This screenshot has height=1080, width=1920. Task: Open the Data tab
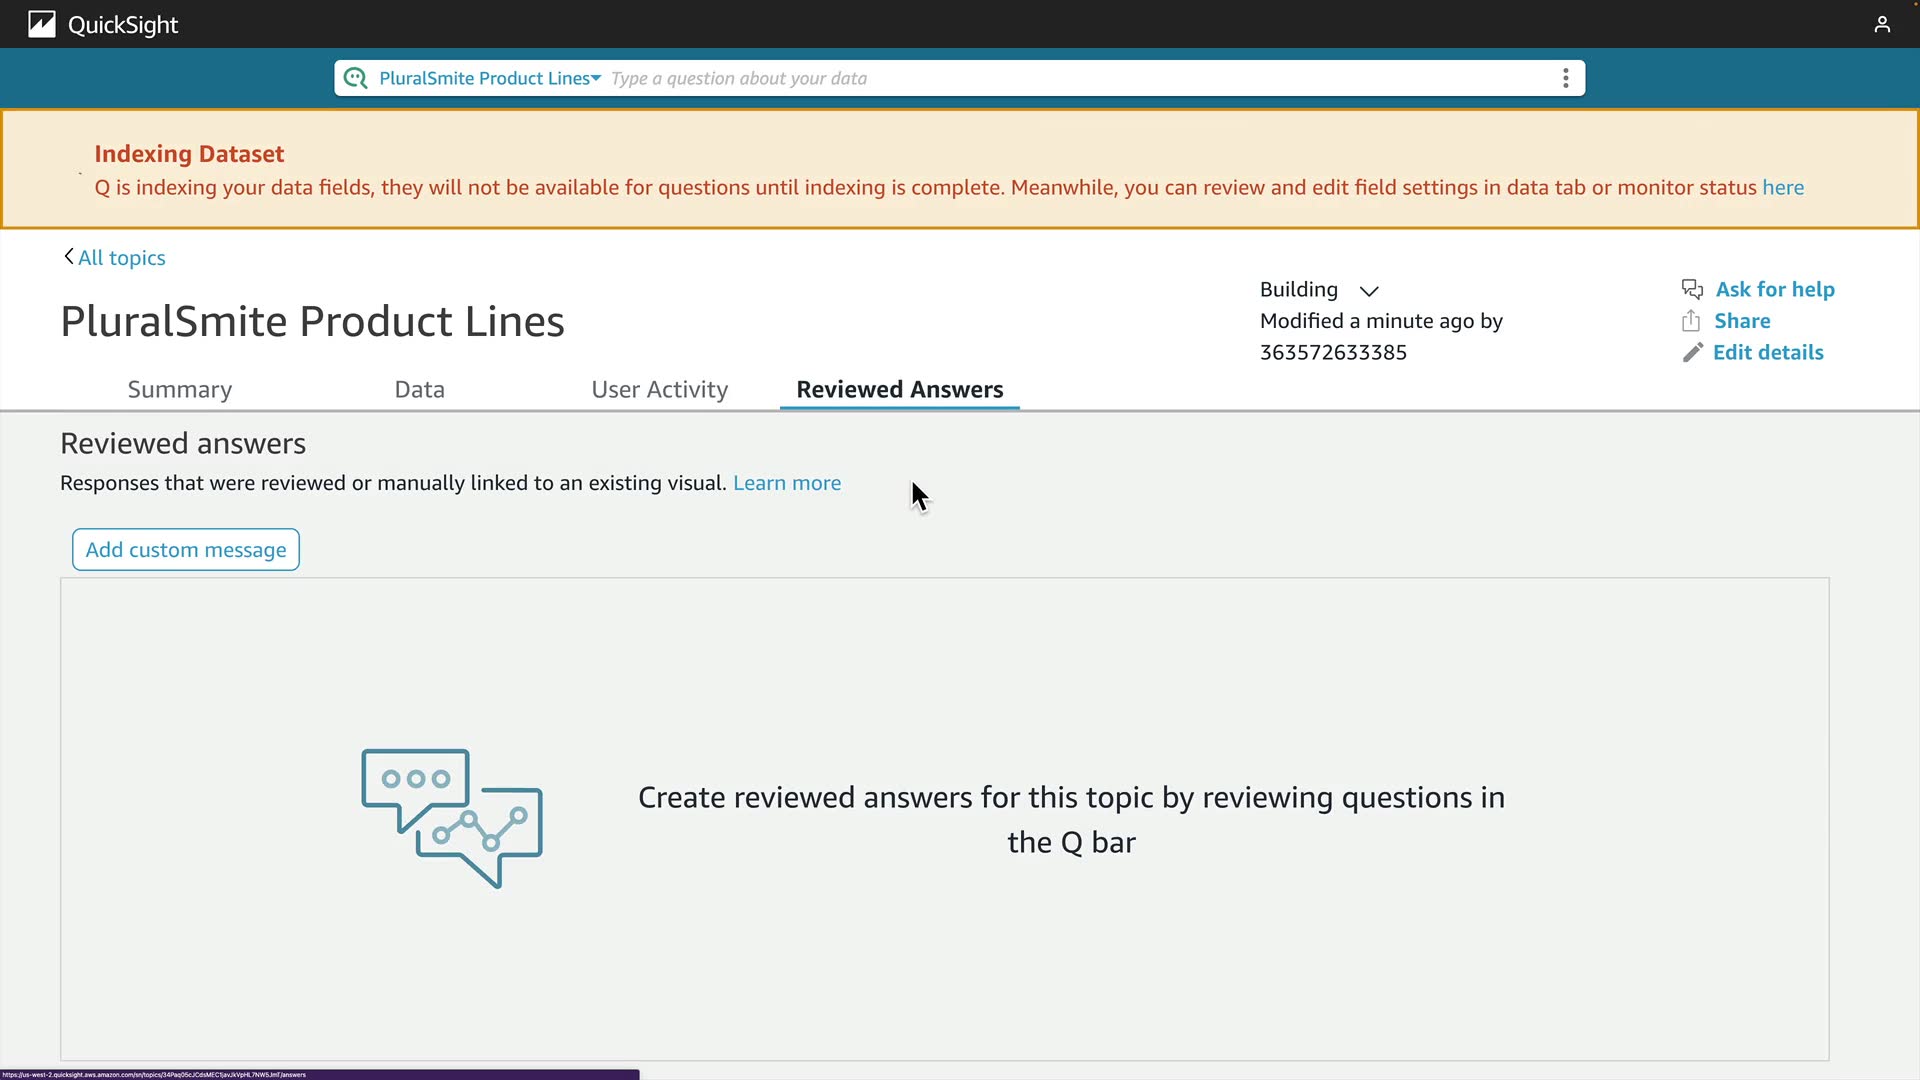(x=419, y=389)
